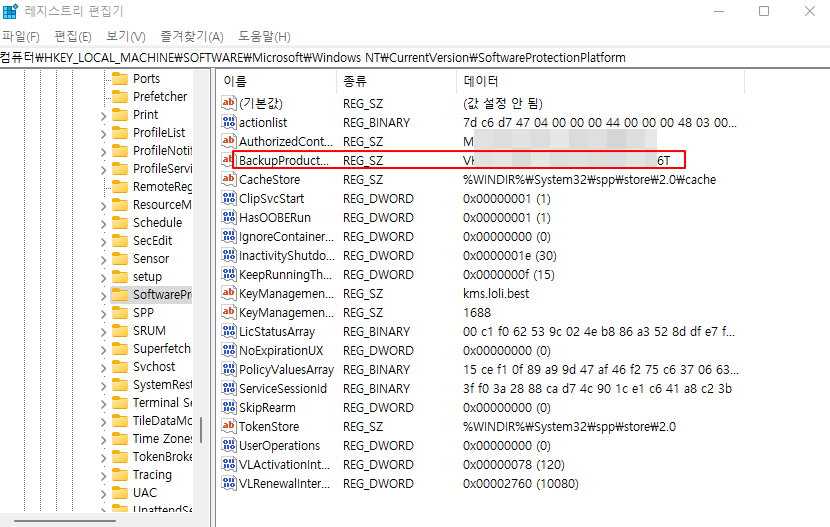Select the Print folder icon

coord(120,115)
